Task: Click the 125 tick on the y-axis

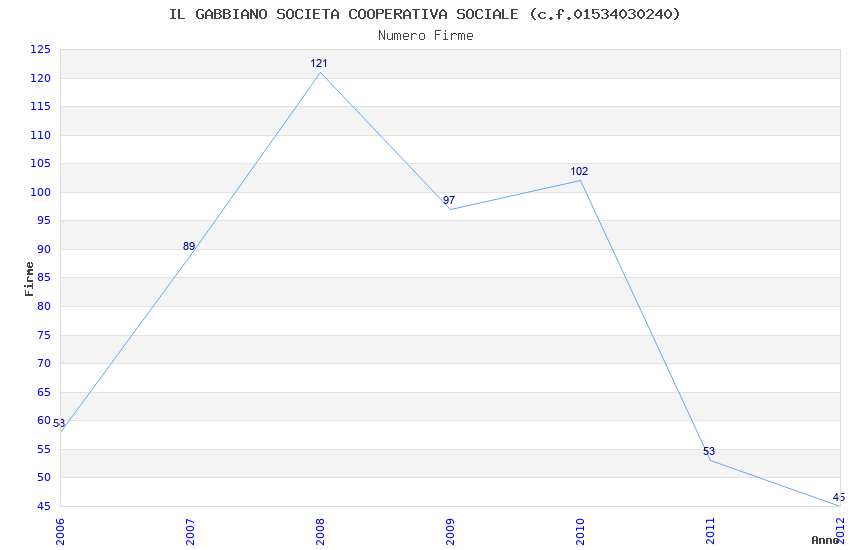Action: tap(40, 49)
